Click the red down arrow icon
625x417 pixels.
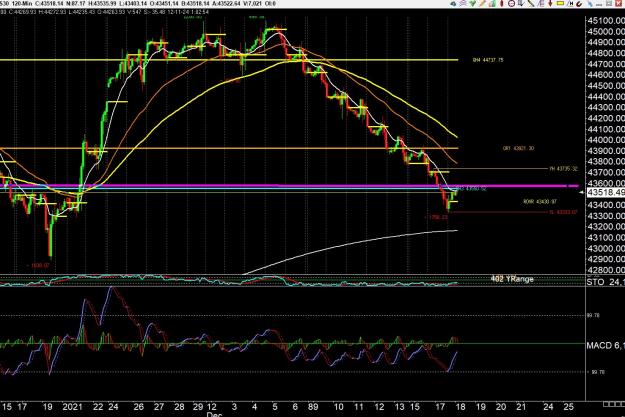pyautogui.click(x=550, y=4)
